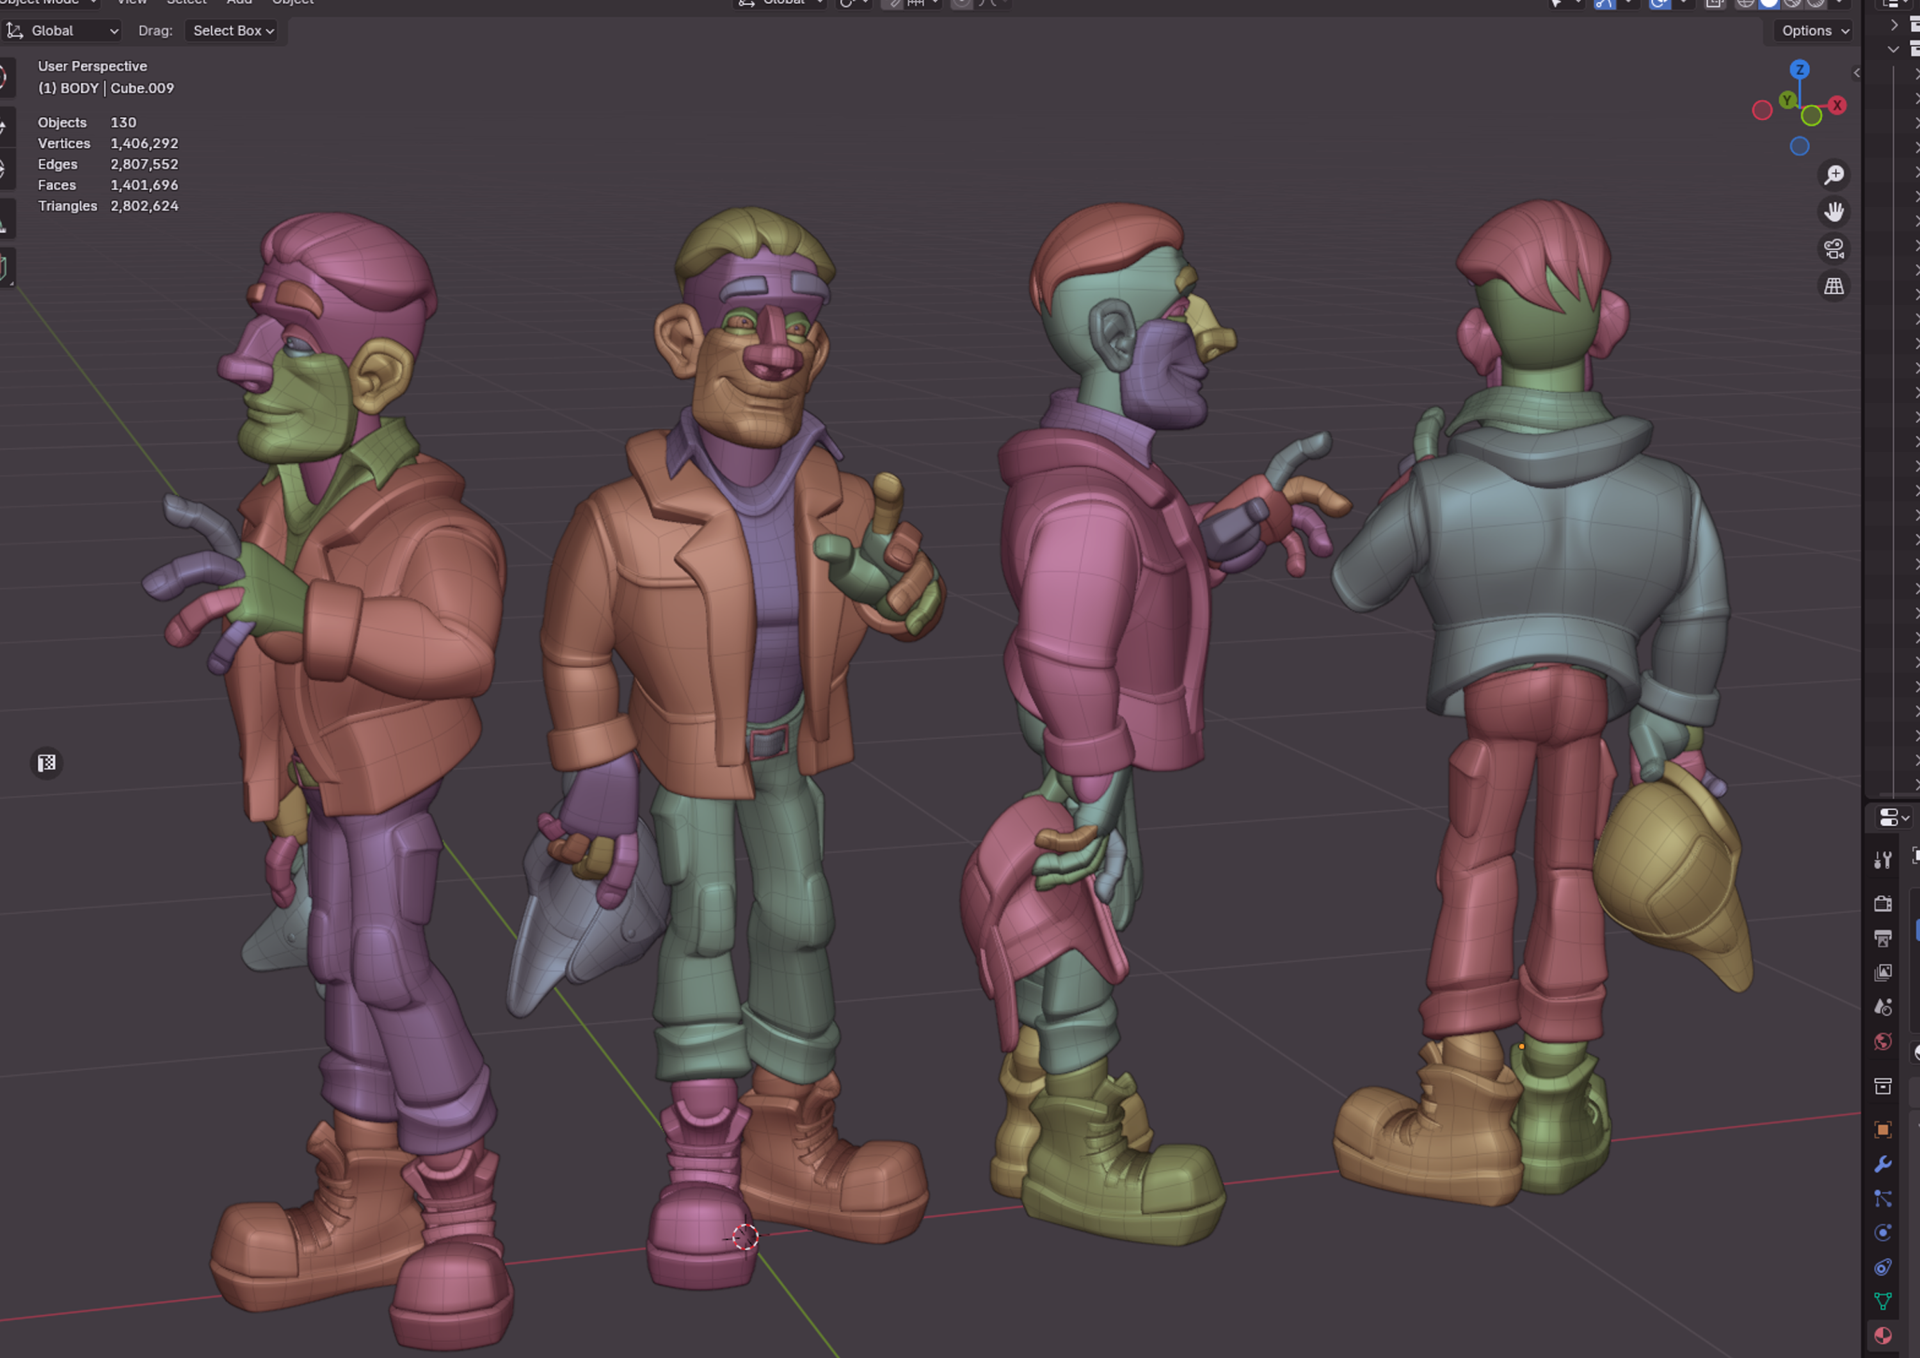Screen dimensions: 1920x1358
Task: Open the Render properties tab
Action: (x=1883, y=903)
